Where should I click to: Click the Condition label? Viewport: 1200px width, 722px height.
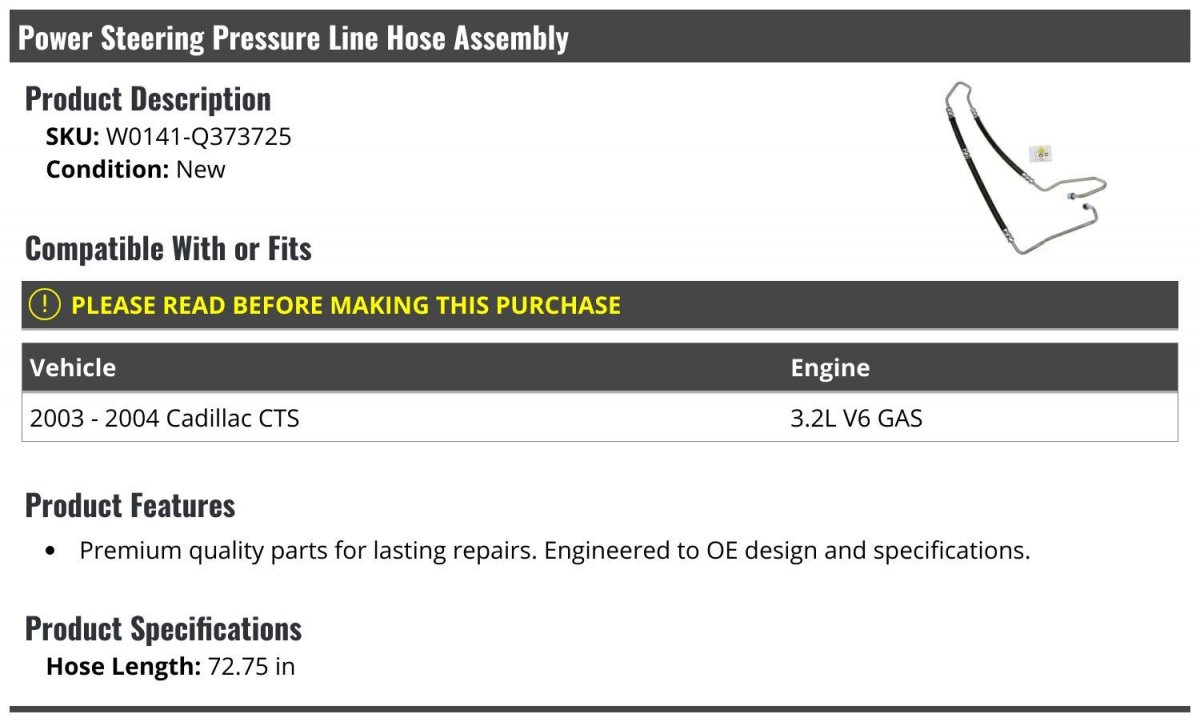[108, 169]
